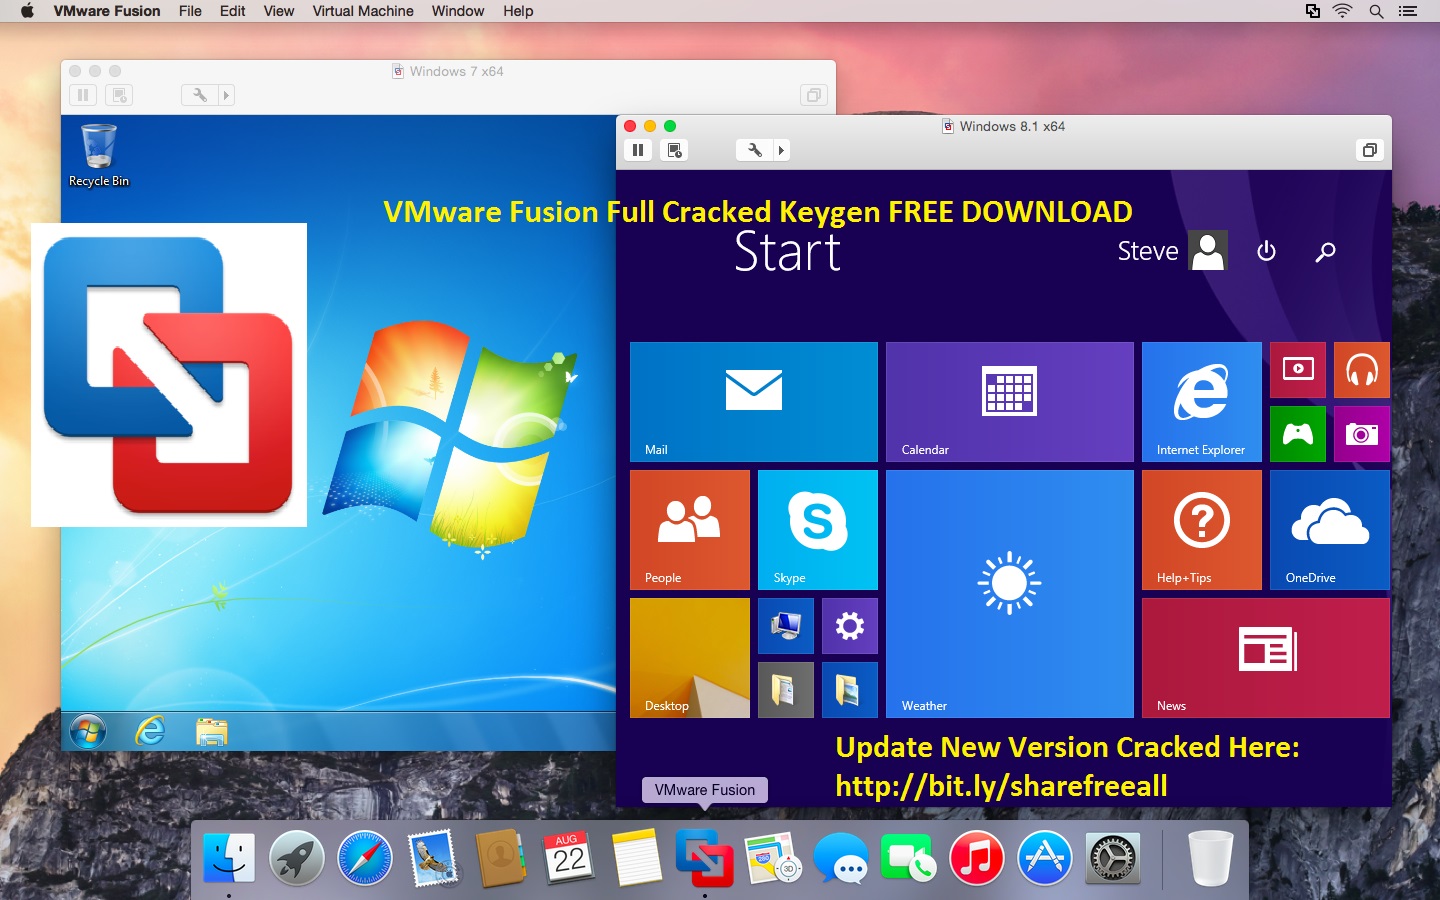Expand extra toolbar options on the Windows 7 window

(228, 94)
